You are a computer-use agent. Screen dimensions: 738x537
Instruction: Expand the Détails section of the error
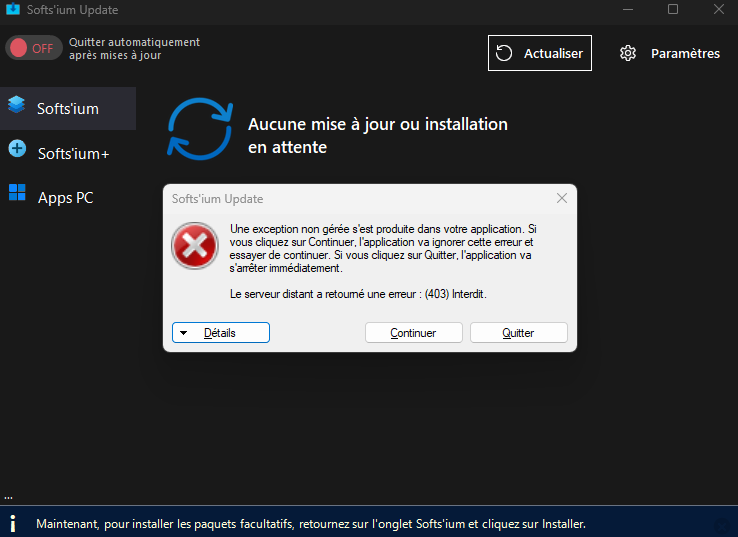pyautogui.click(x=221, y=333)
